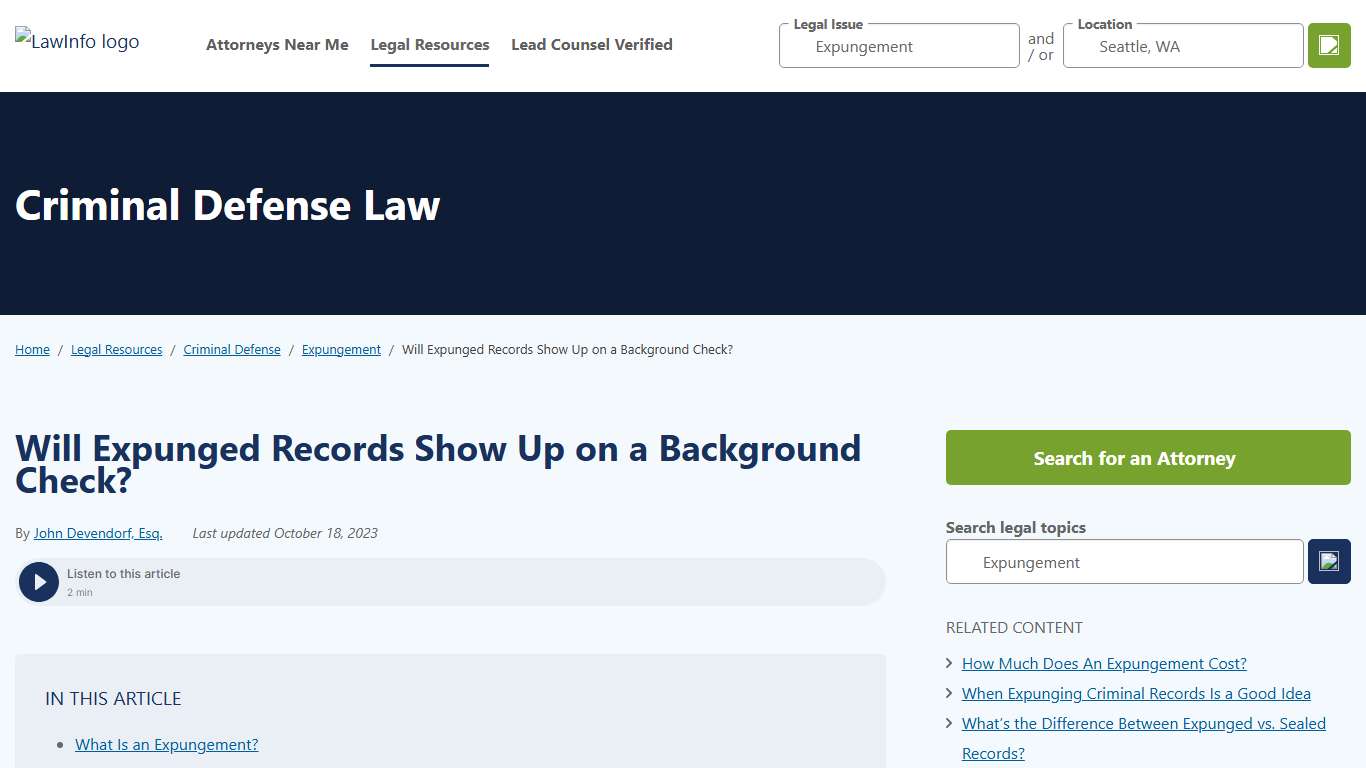Click the Search legal topics input box

click(1124, 561)
